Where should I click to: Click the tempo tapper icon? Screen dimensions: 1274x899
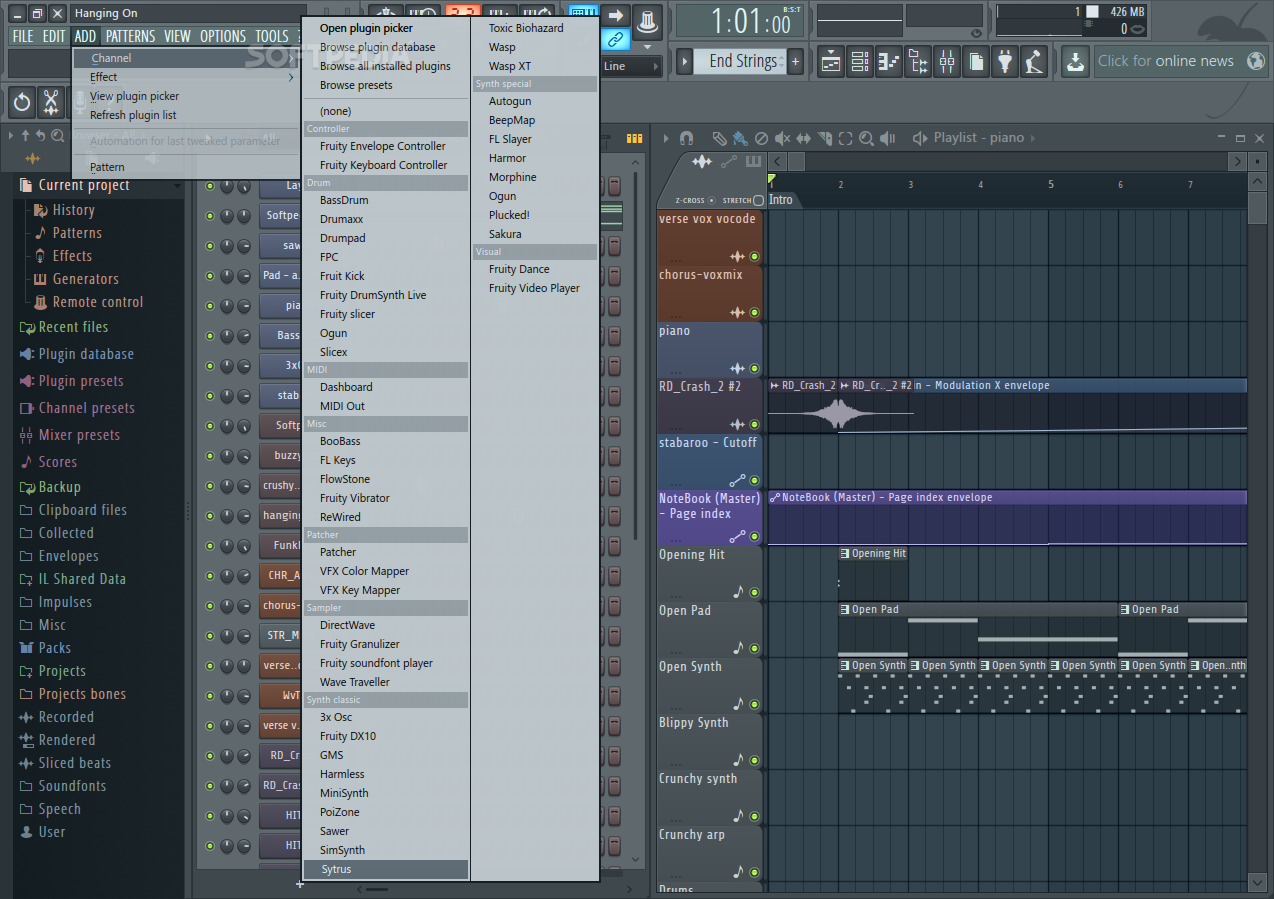[1034, 62]
